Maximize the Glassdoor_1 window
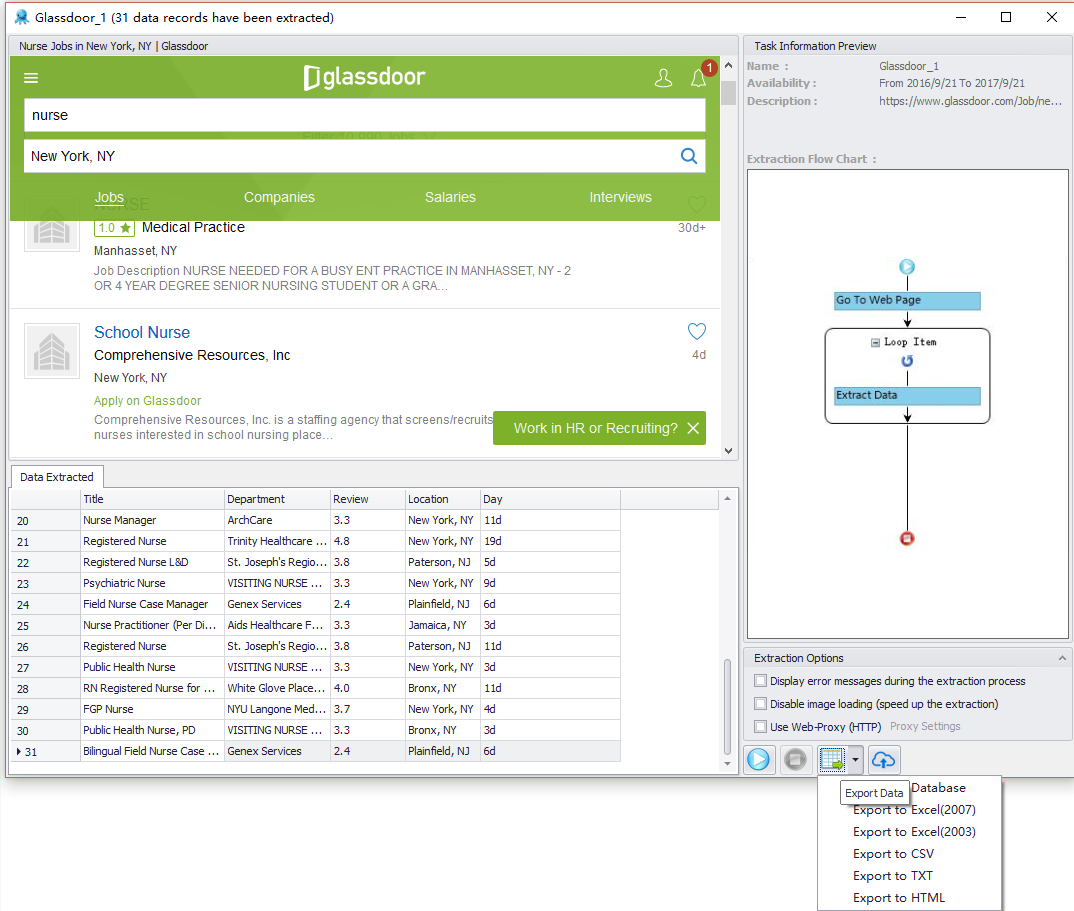 pos(1006,17)
